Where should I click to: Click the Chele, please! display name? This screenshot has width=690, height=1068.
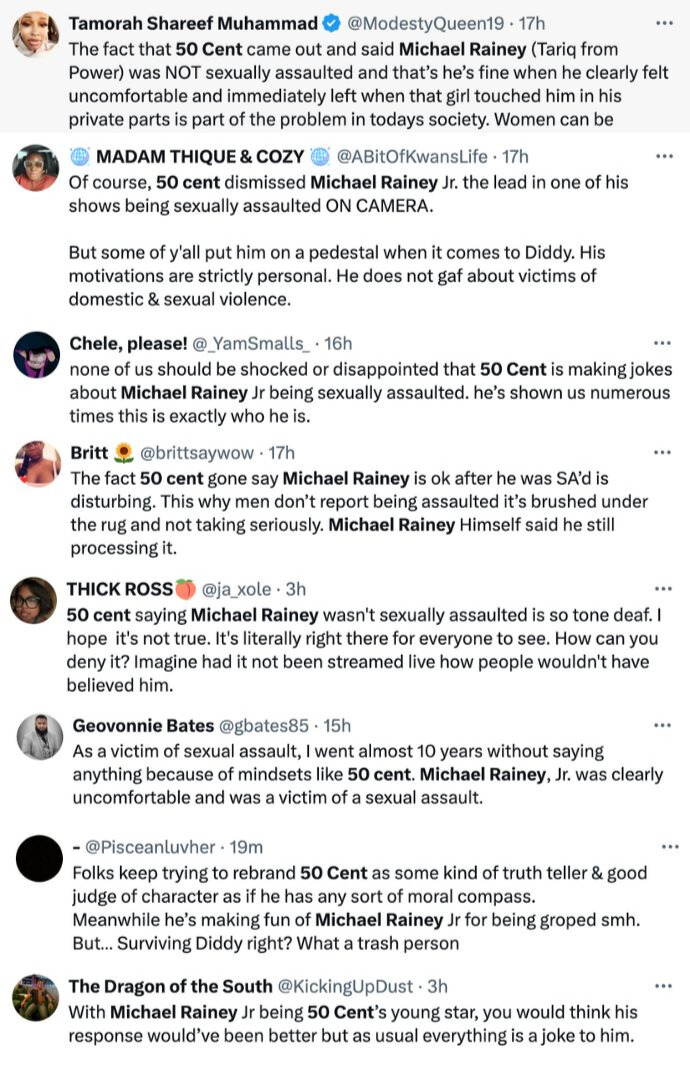[x=129, y=343]
